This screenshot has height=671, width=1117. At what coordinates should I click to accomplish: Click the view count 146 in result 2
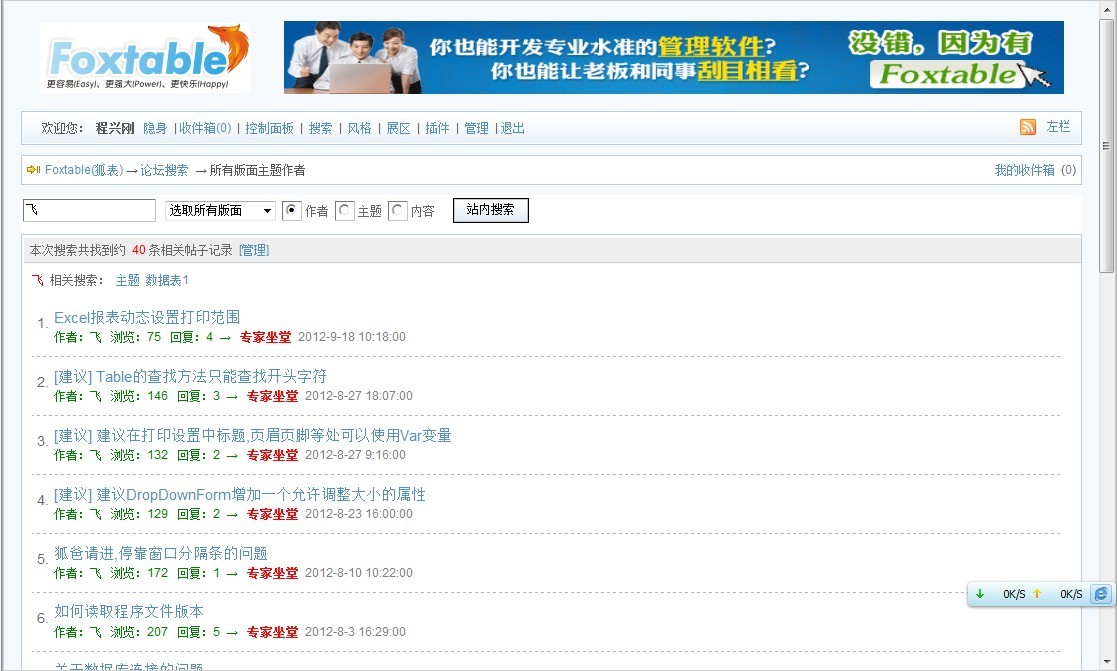point(157,396)
